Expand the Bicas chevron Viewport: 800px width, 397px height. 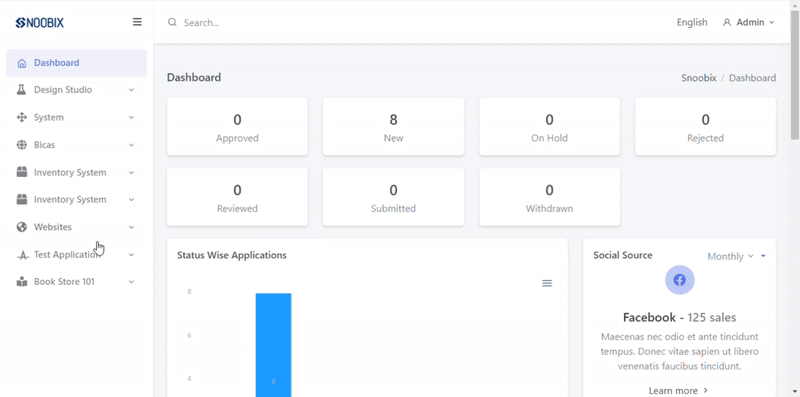tap(131, 145)
